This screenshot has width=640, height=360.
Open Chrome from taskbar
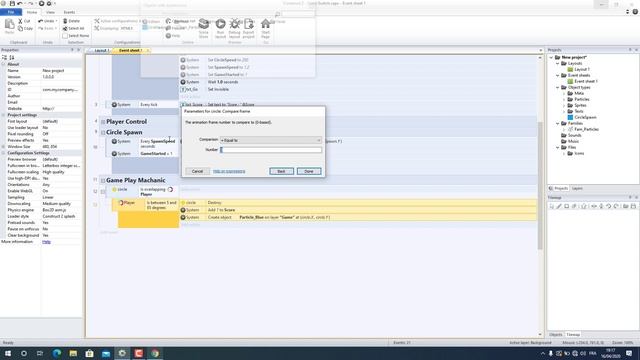pyautogui.click(x=155, y=353)
